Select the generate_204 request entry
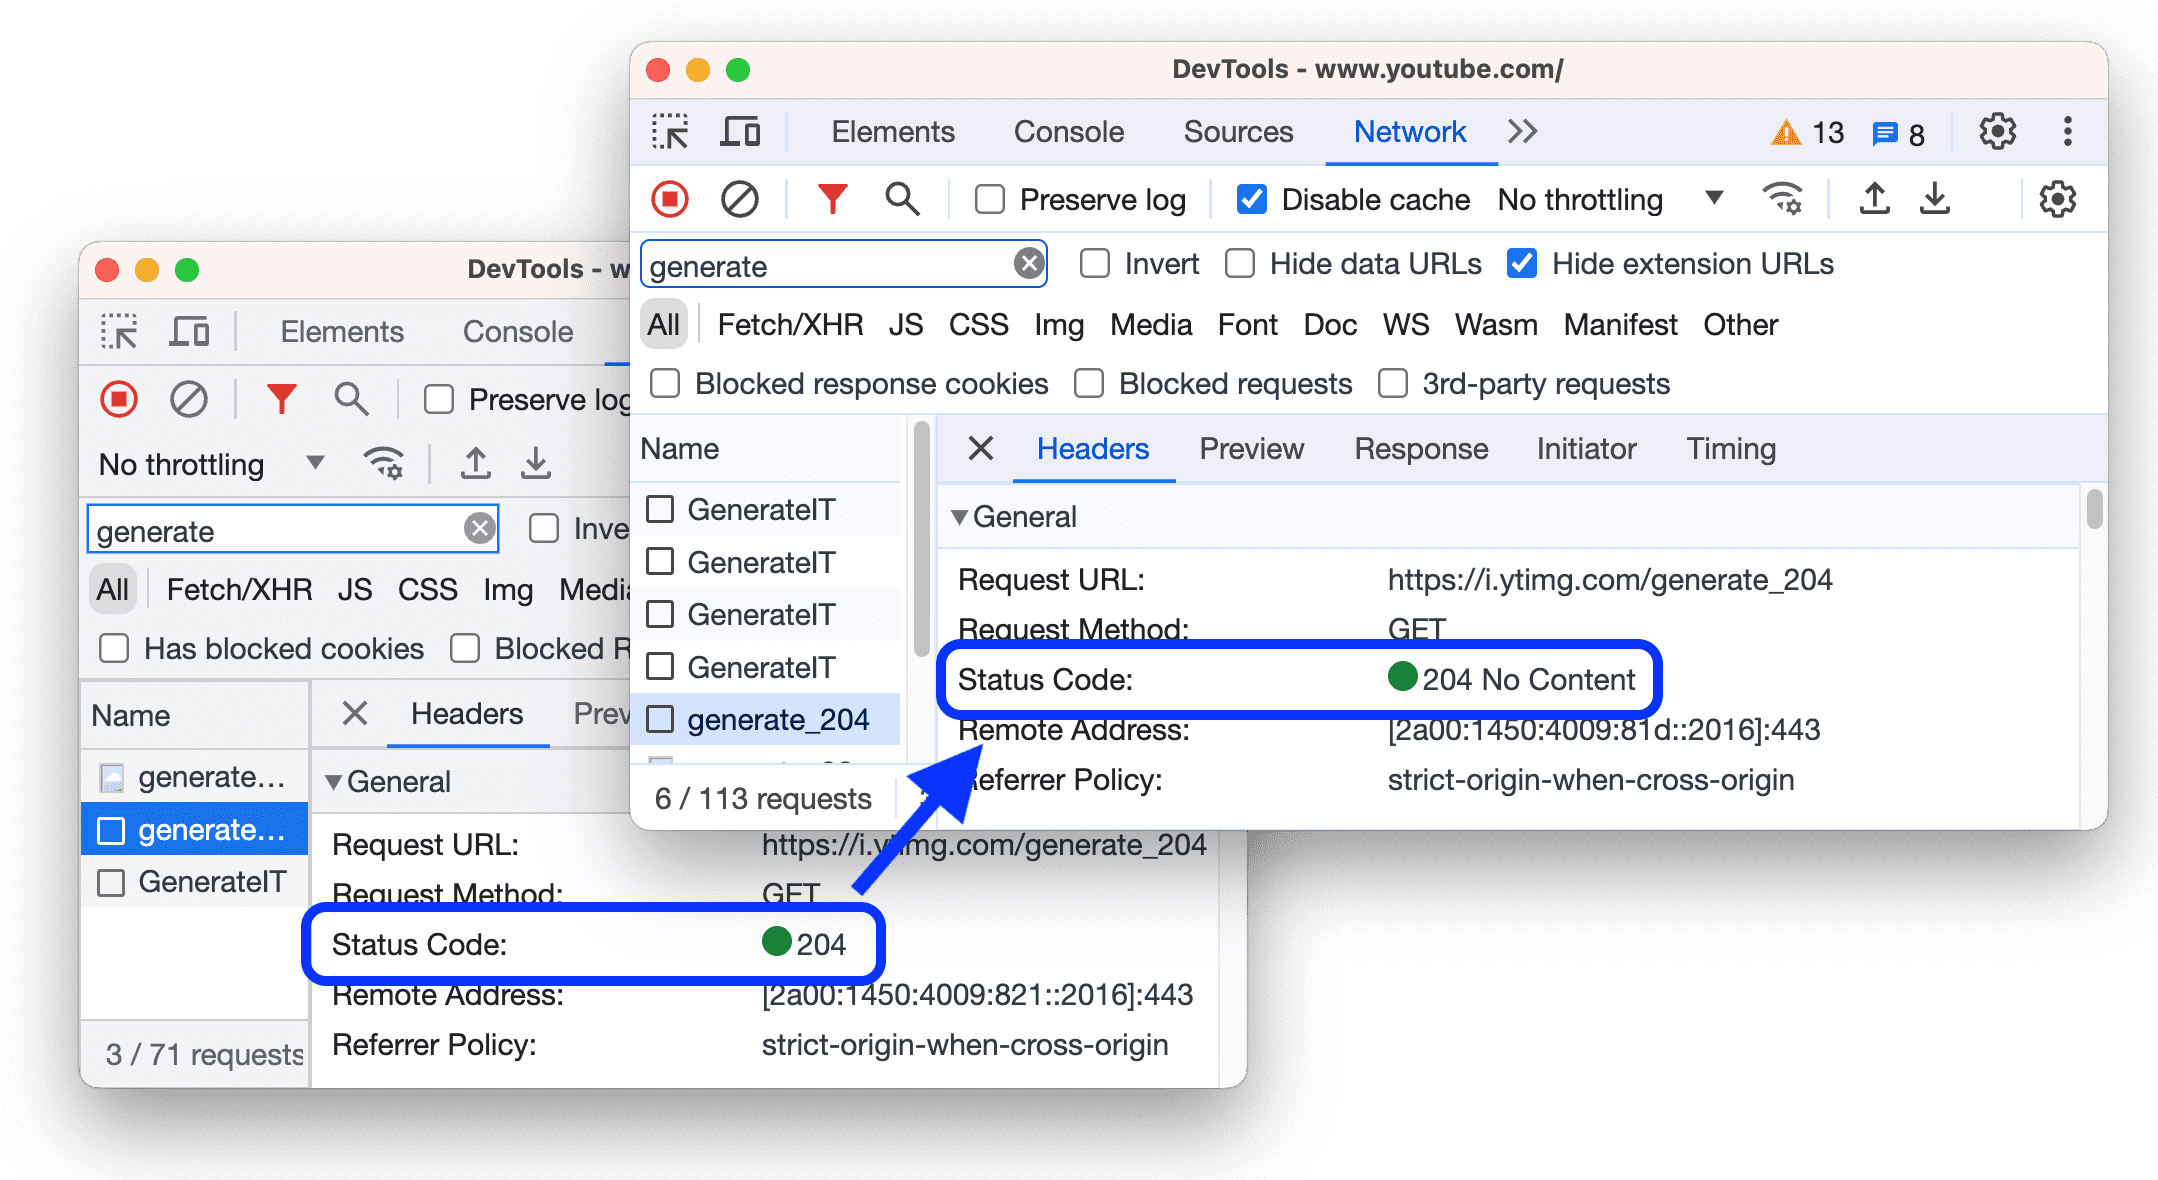2158x1180 pixels. pos(775,718)
